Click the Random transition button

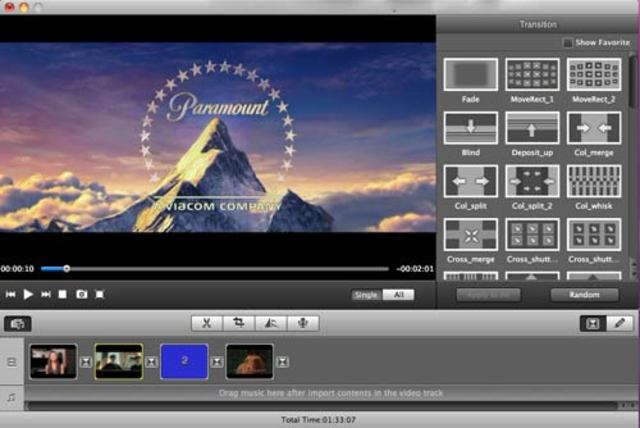[584, 295]
